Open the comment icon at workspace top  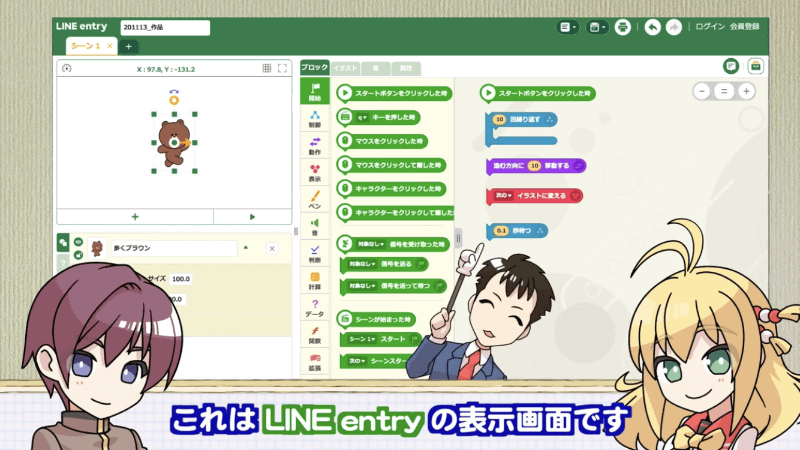731,66
